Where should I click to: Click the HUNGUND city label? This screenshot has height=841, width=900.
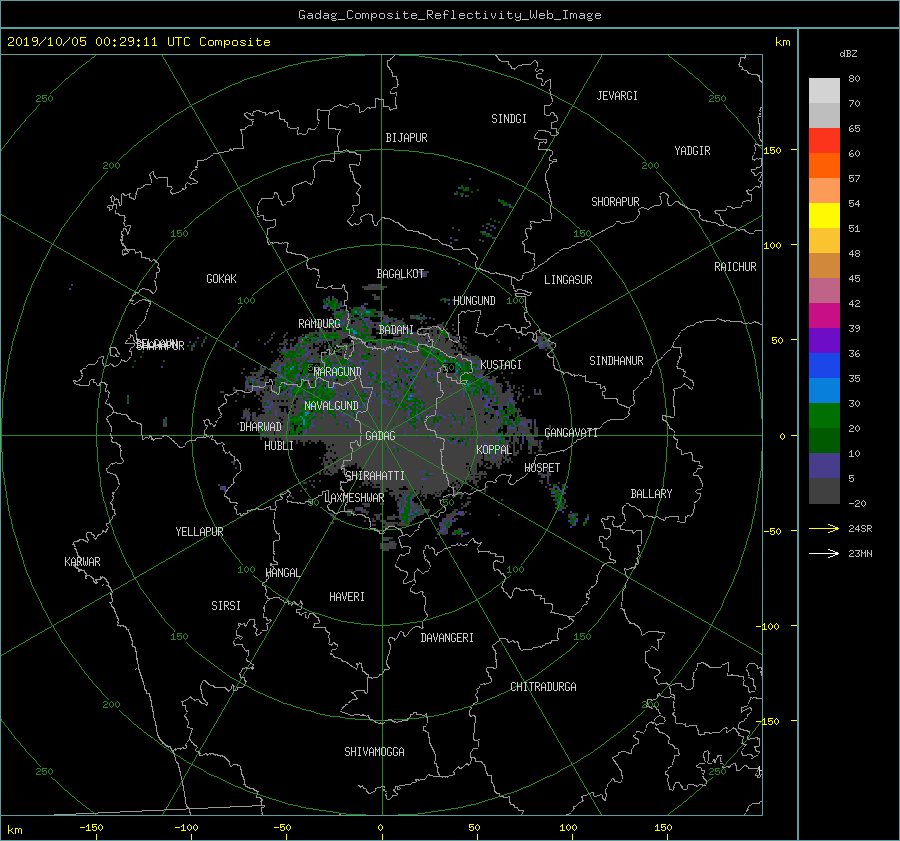[474, 301]
